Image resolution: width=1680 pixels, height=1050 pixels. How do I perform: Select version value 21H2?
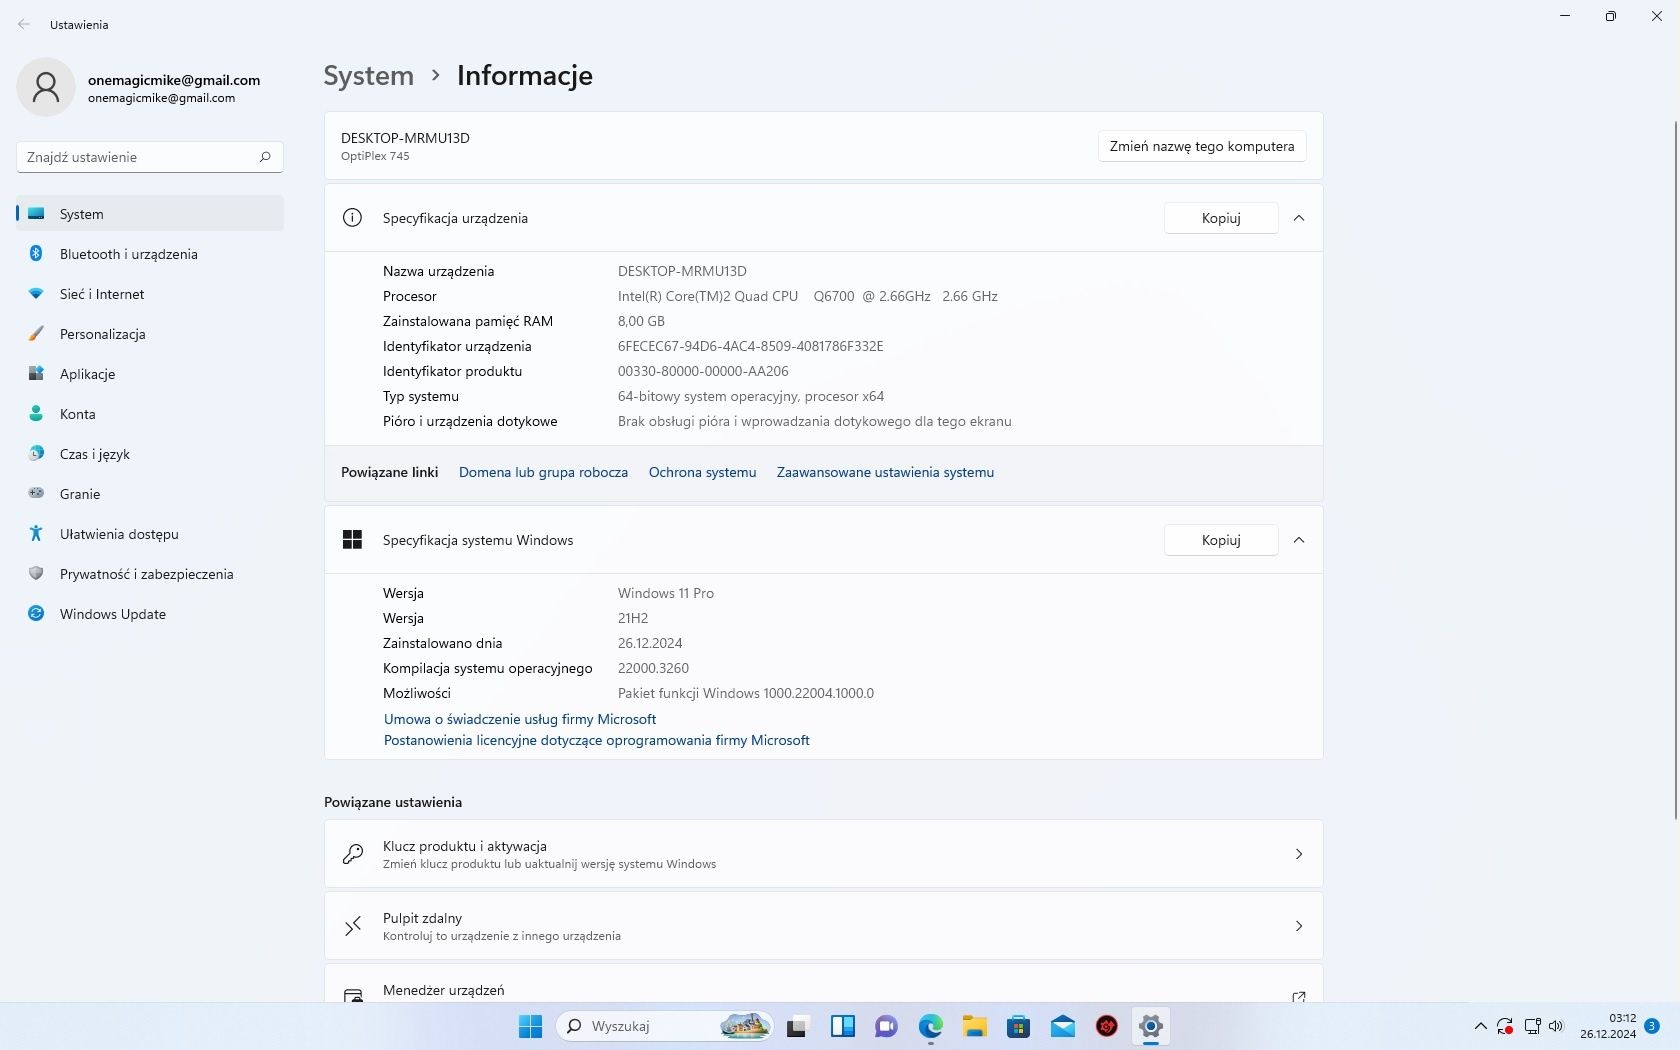633,618
